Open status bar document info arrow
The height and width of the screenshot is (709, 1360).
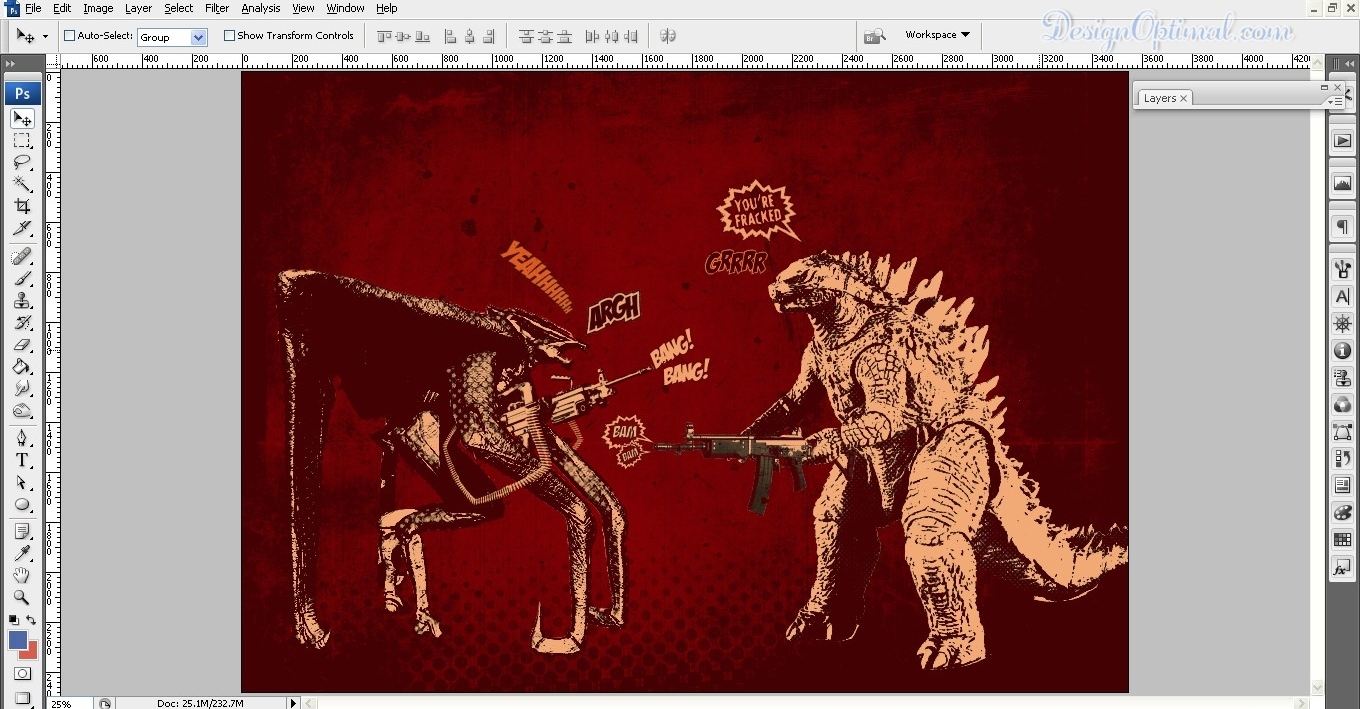pos(293,703)
